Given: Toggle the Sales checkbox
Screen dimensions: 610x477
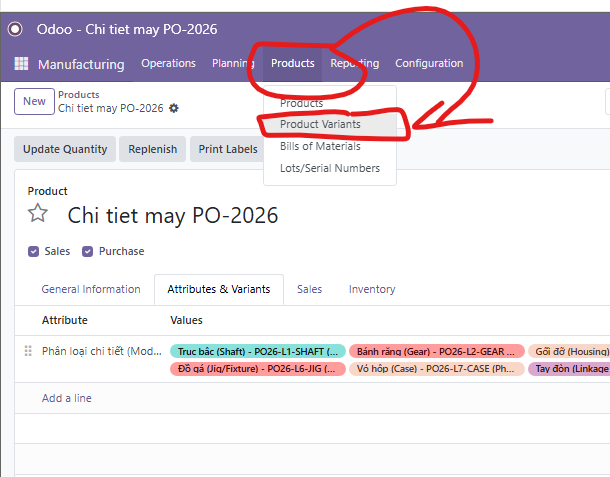Looking at the screenshot, I should (x=34, y=251).
